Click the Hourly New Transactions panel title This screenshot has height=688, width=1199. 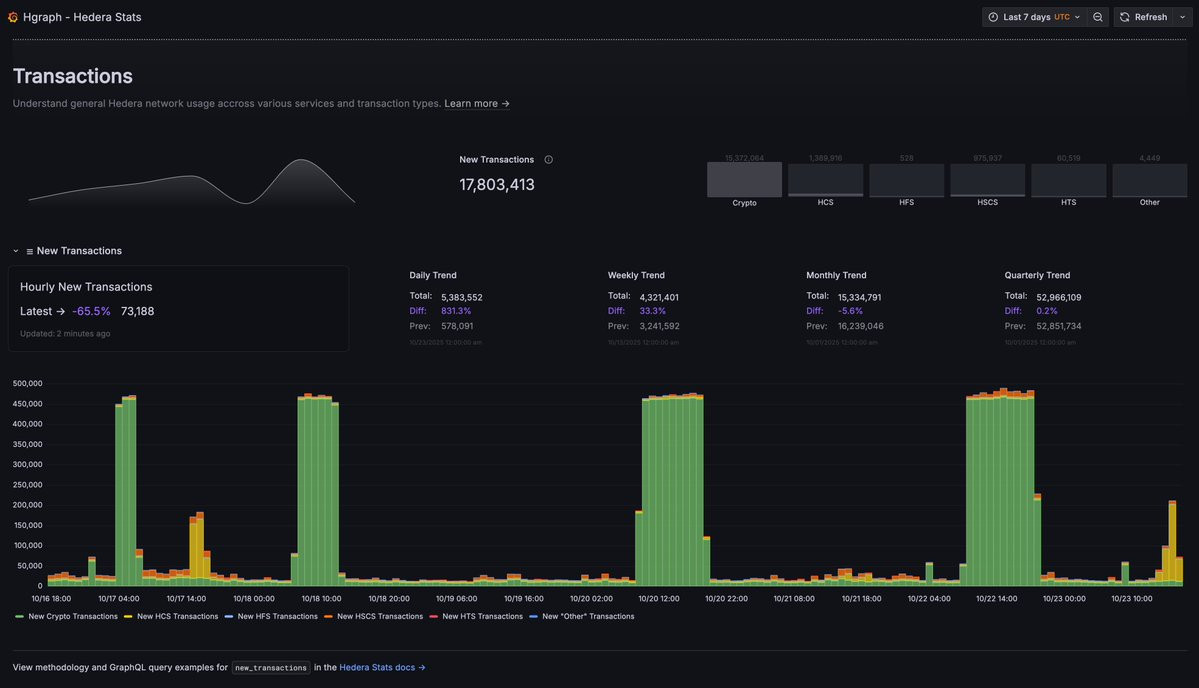click(86, 287)
